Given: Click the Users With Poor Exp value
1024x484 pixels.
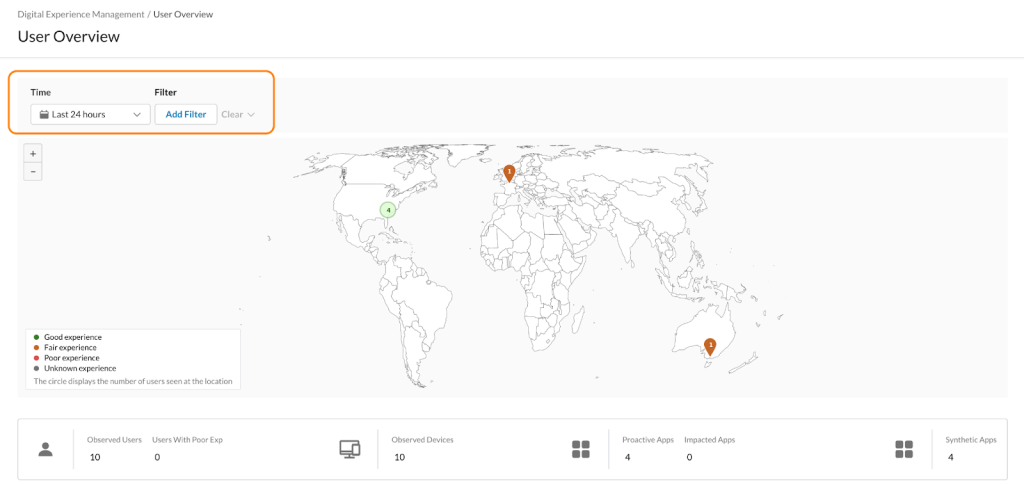Looking at the screenshot, I should [x=157, y=457].
